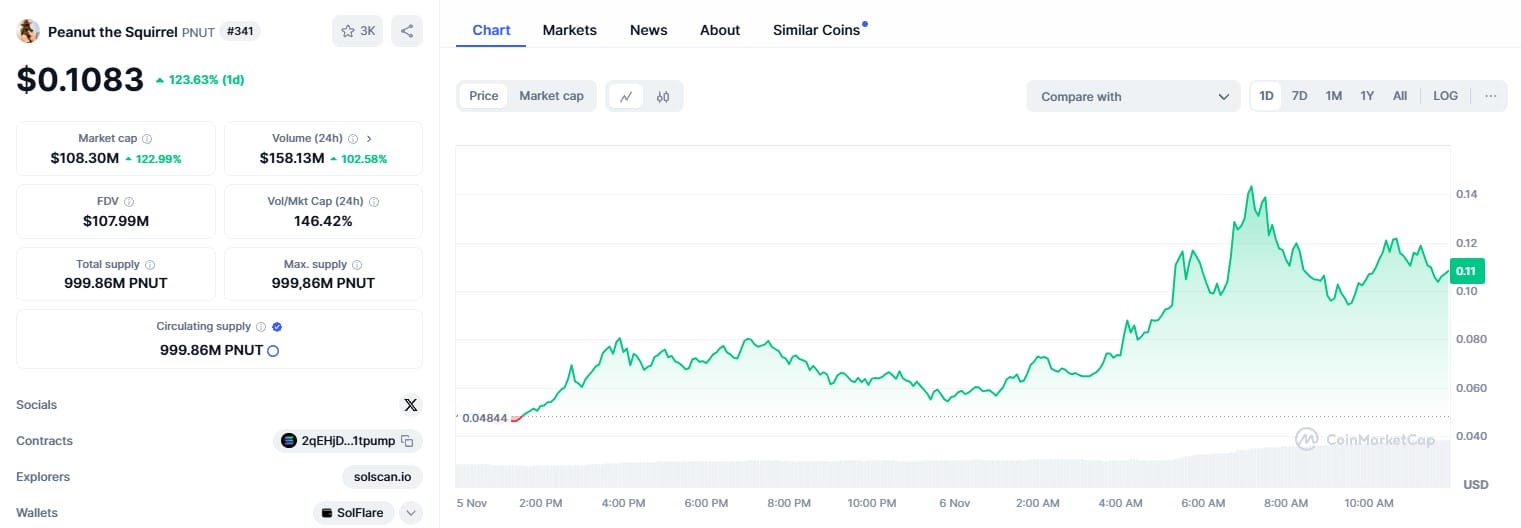Click the share icon button
Image resolution: width=1521 pixels, height=528 pixels.
tap(407, 31)
